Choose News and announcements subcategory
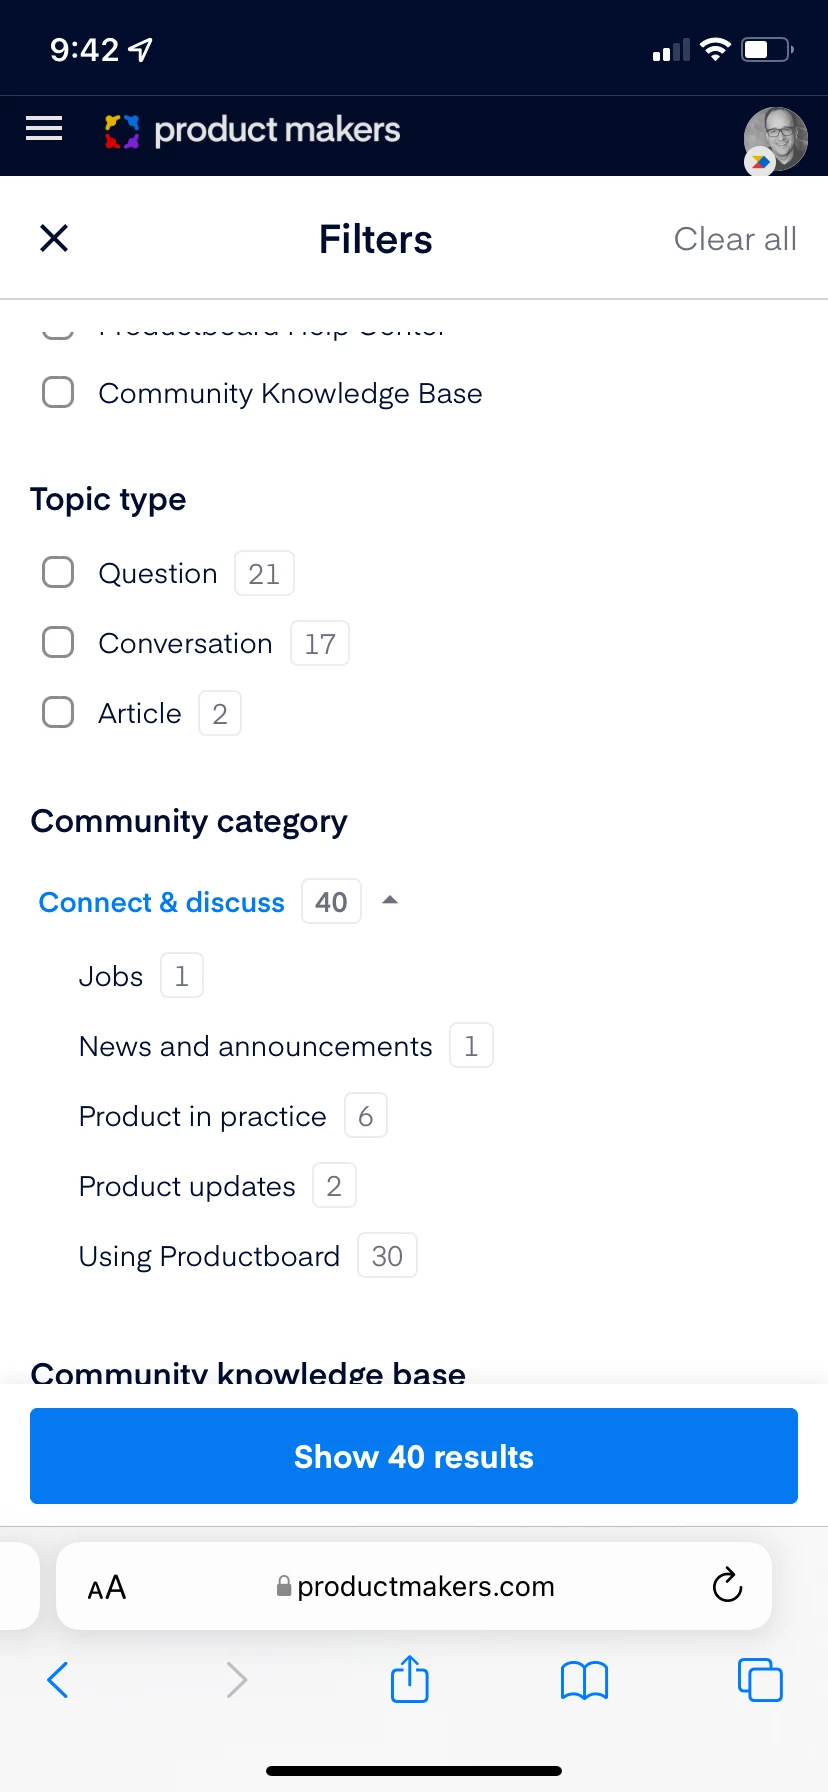Viewport: 828px width, 1792px height. (256, 1046)
